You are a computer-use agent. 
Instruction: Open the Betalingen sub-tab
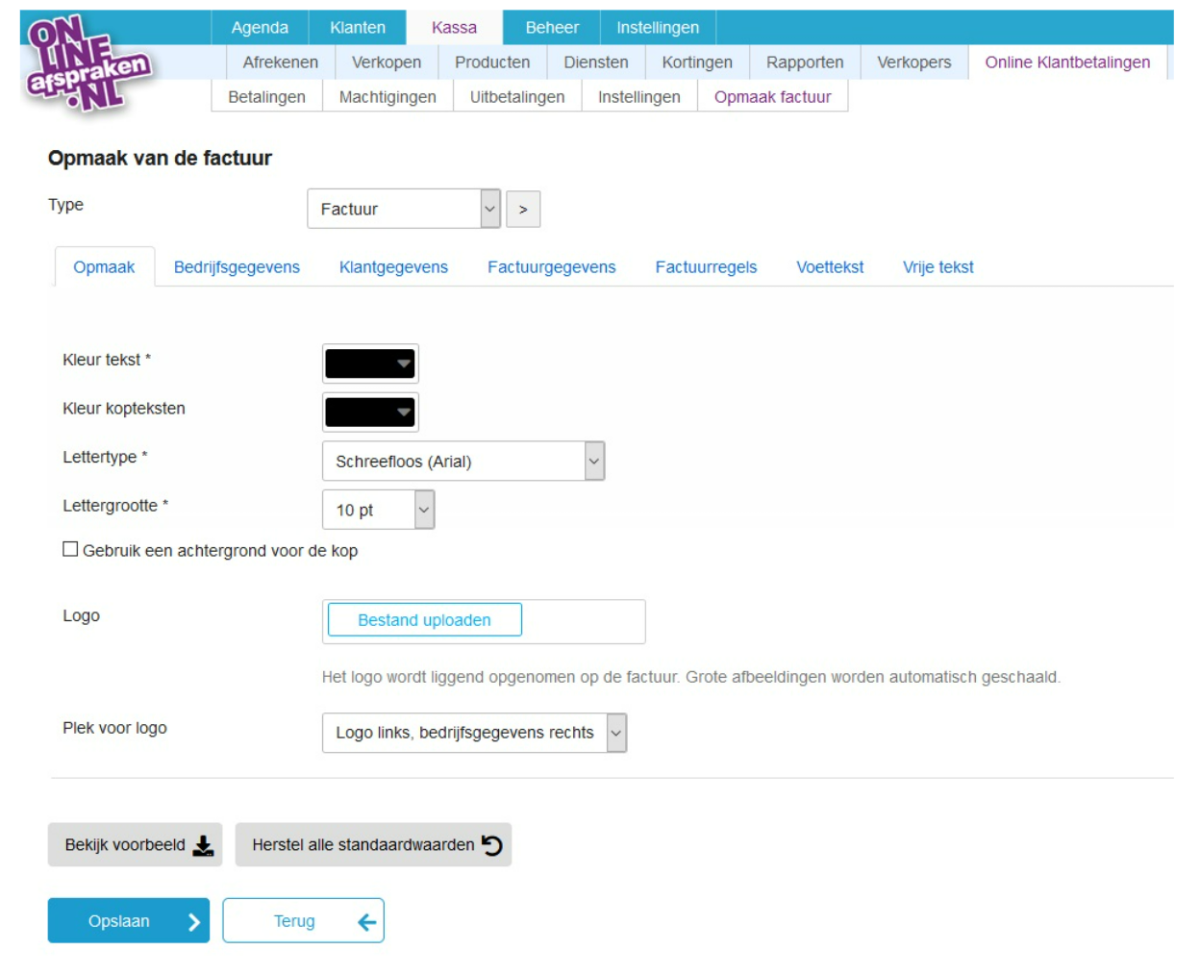267,97
